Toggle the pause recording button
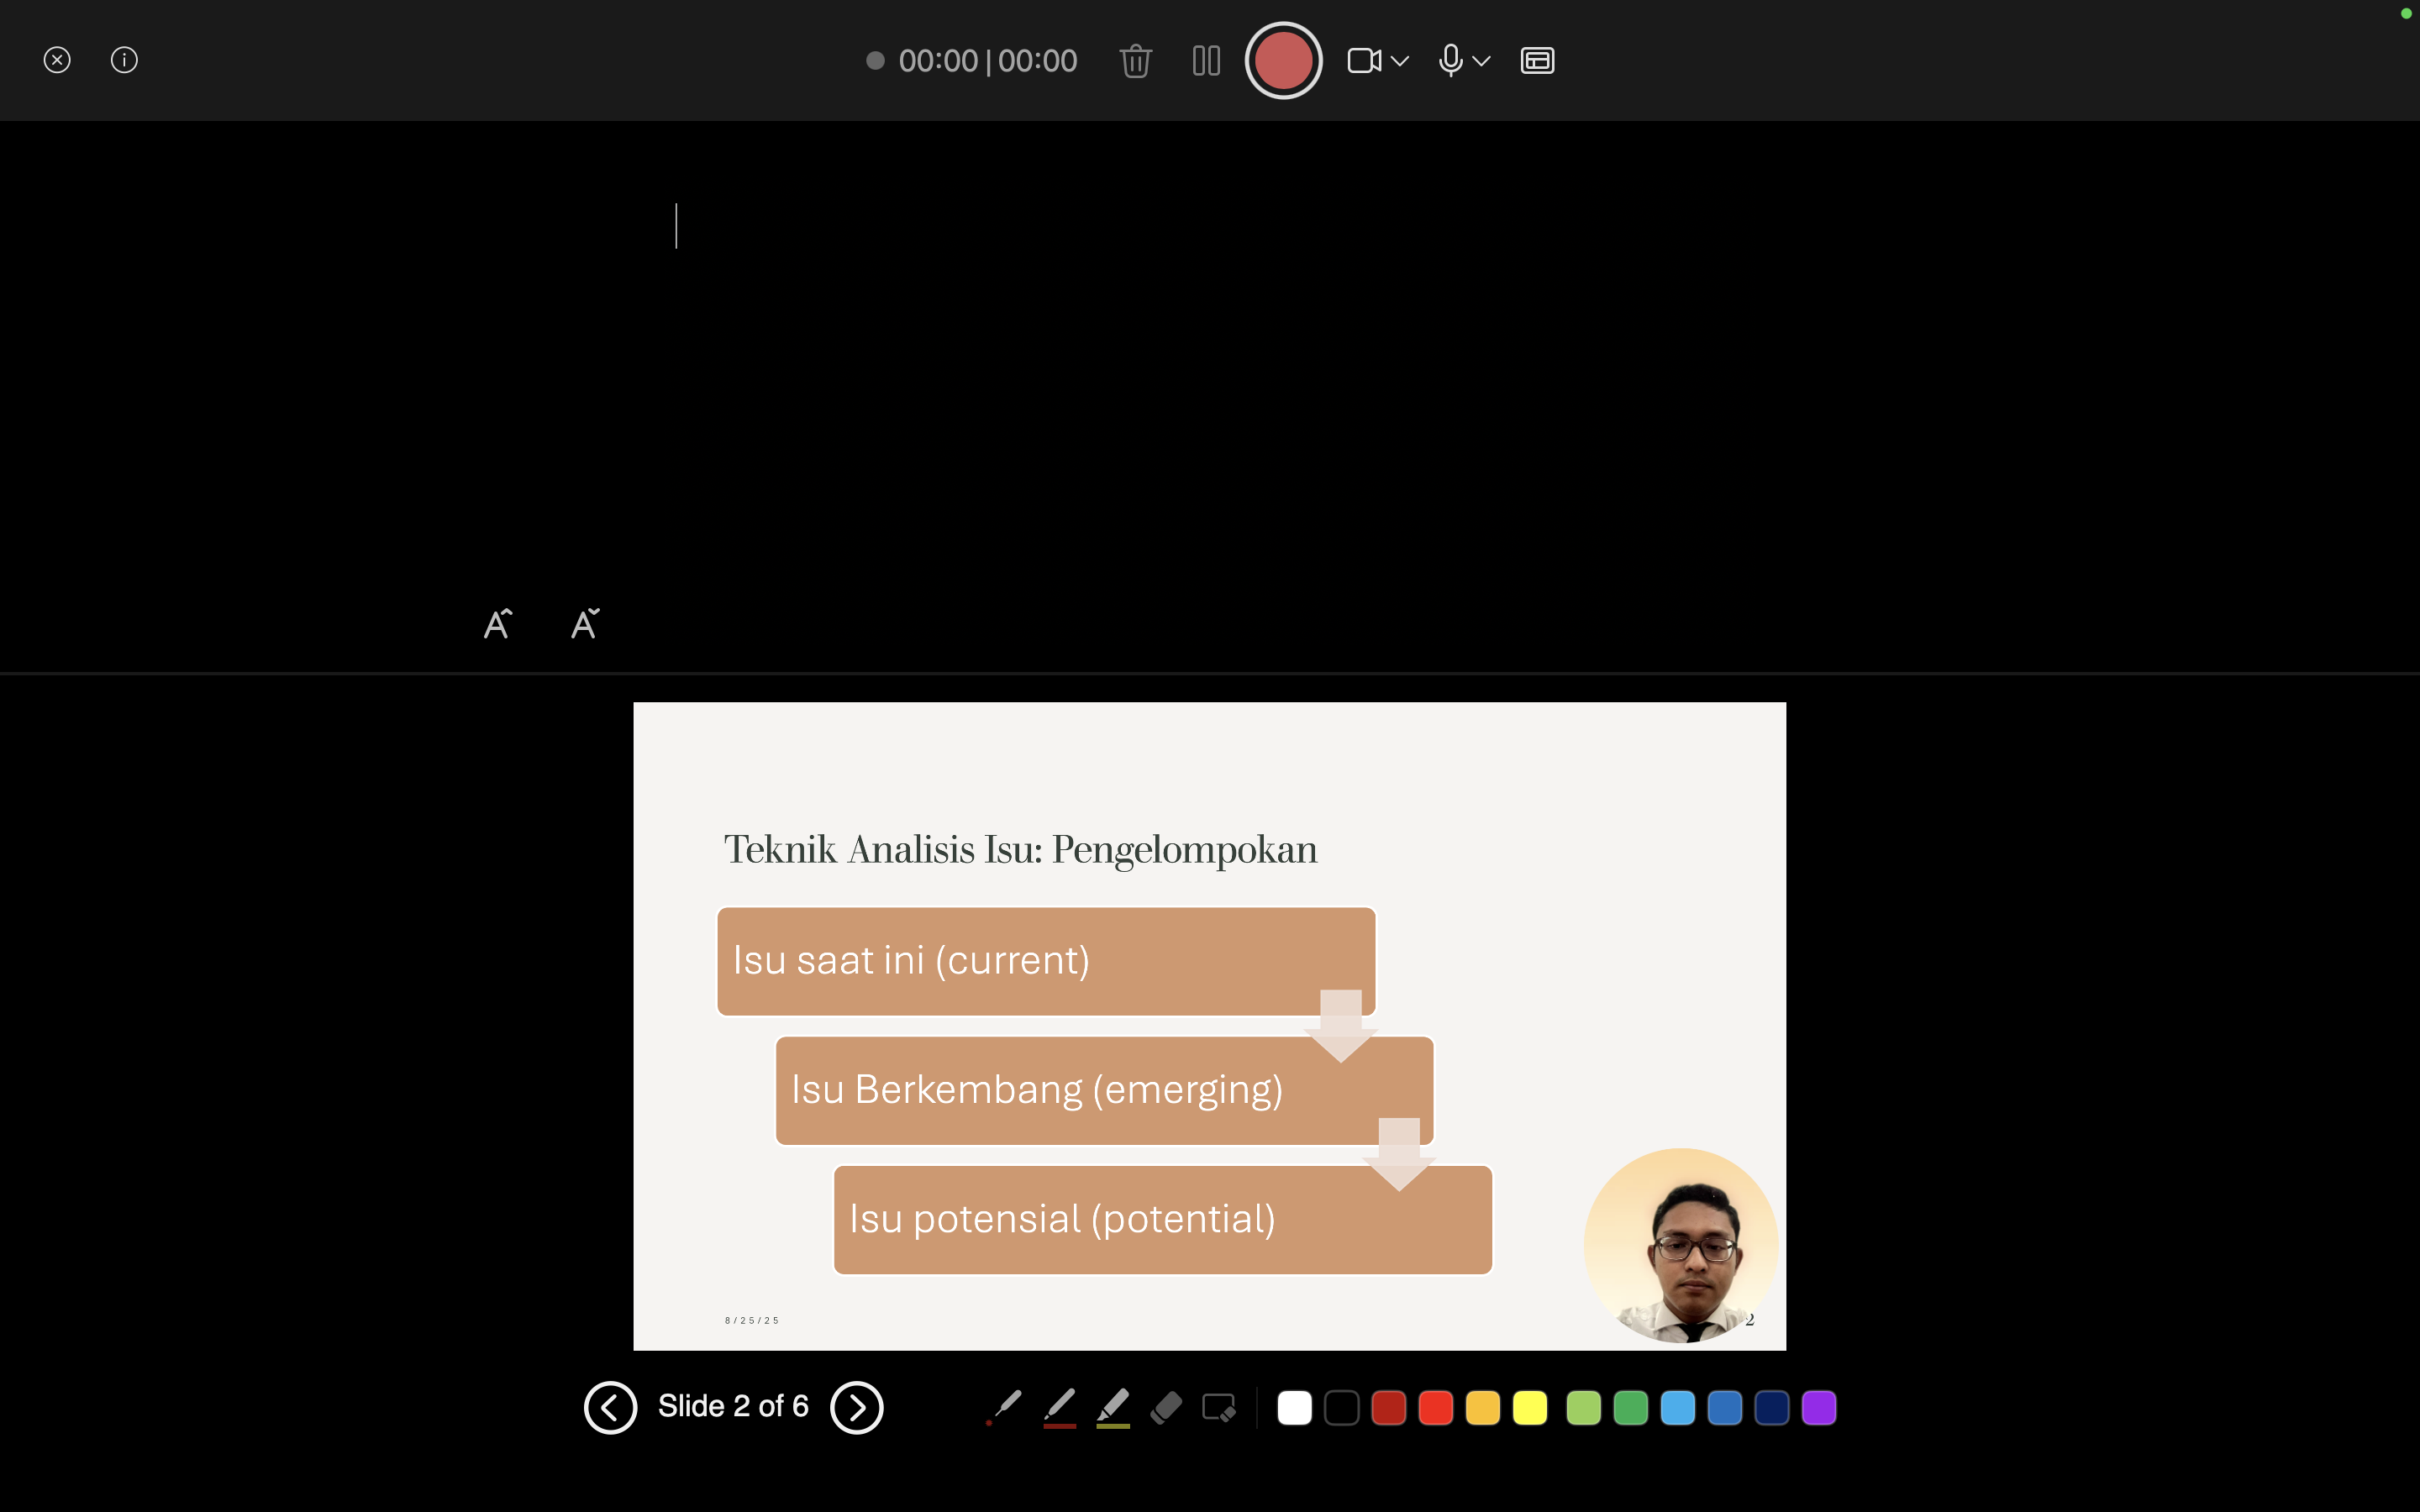2420x1512 pixels. click(x=1206, y=61)
